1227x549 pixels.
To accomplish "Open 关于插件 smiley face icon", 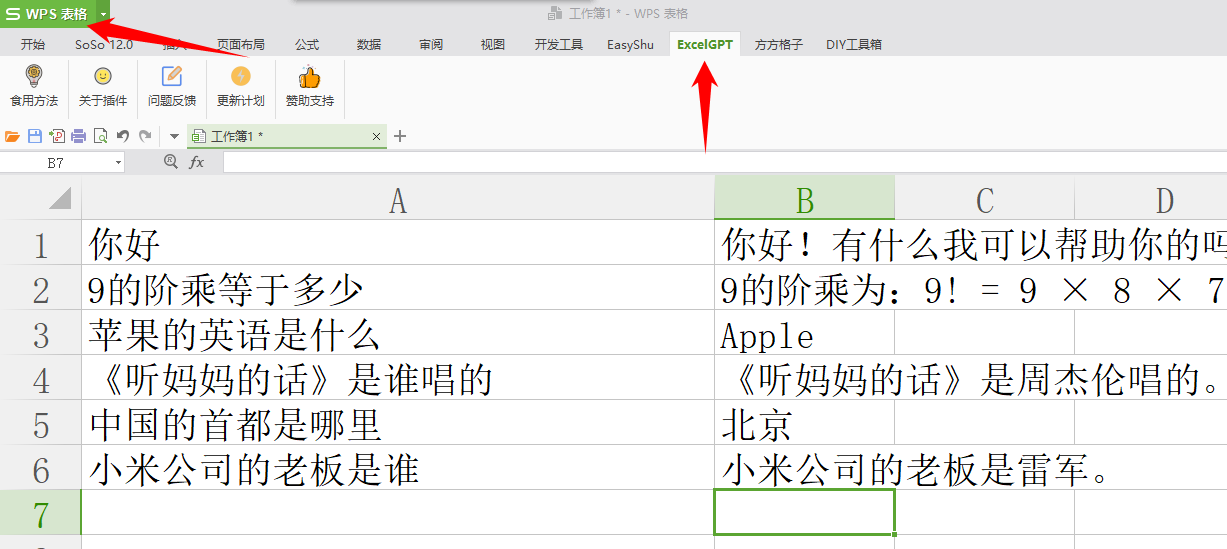I will point(103,78).
